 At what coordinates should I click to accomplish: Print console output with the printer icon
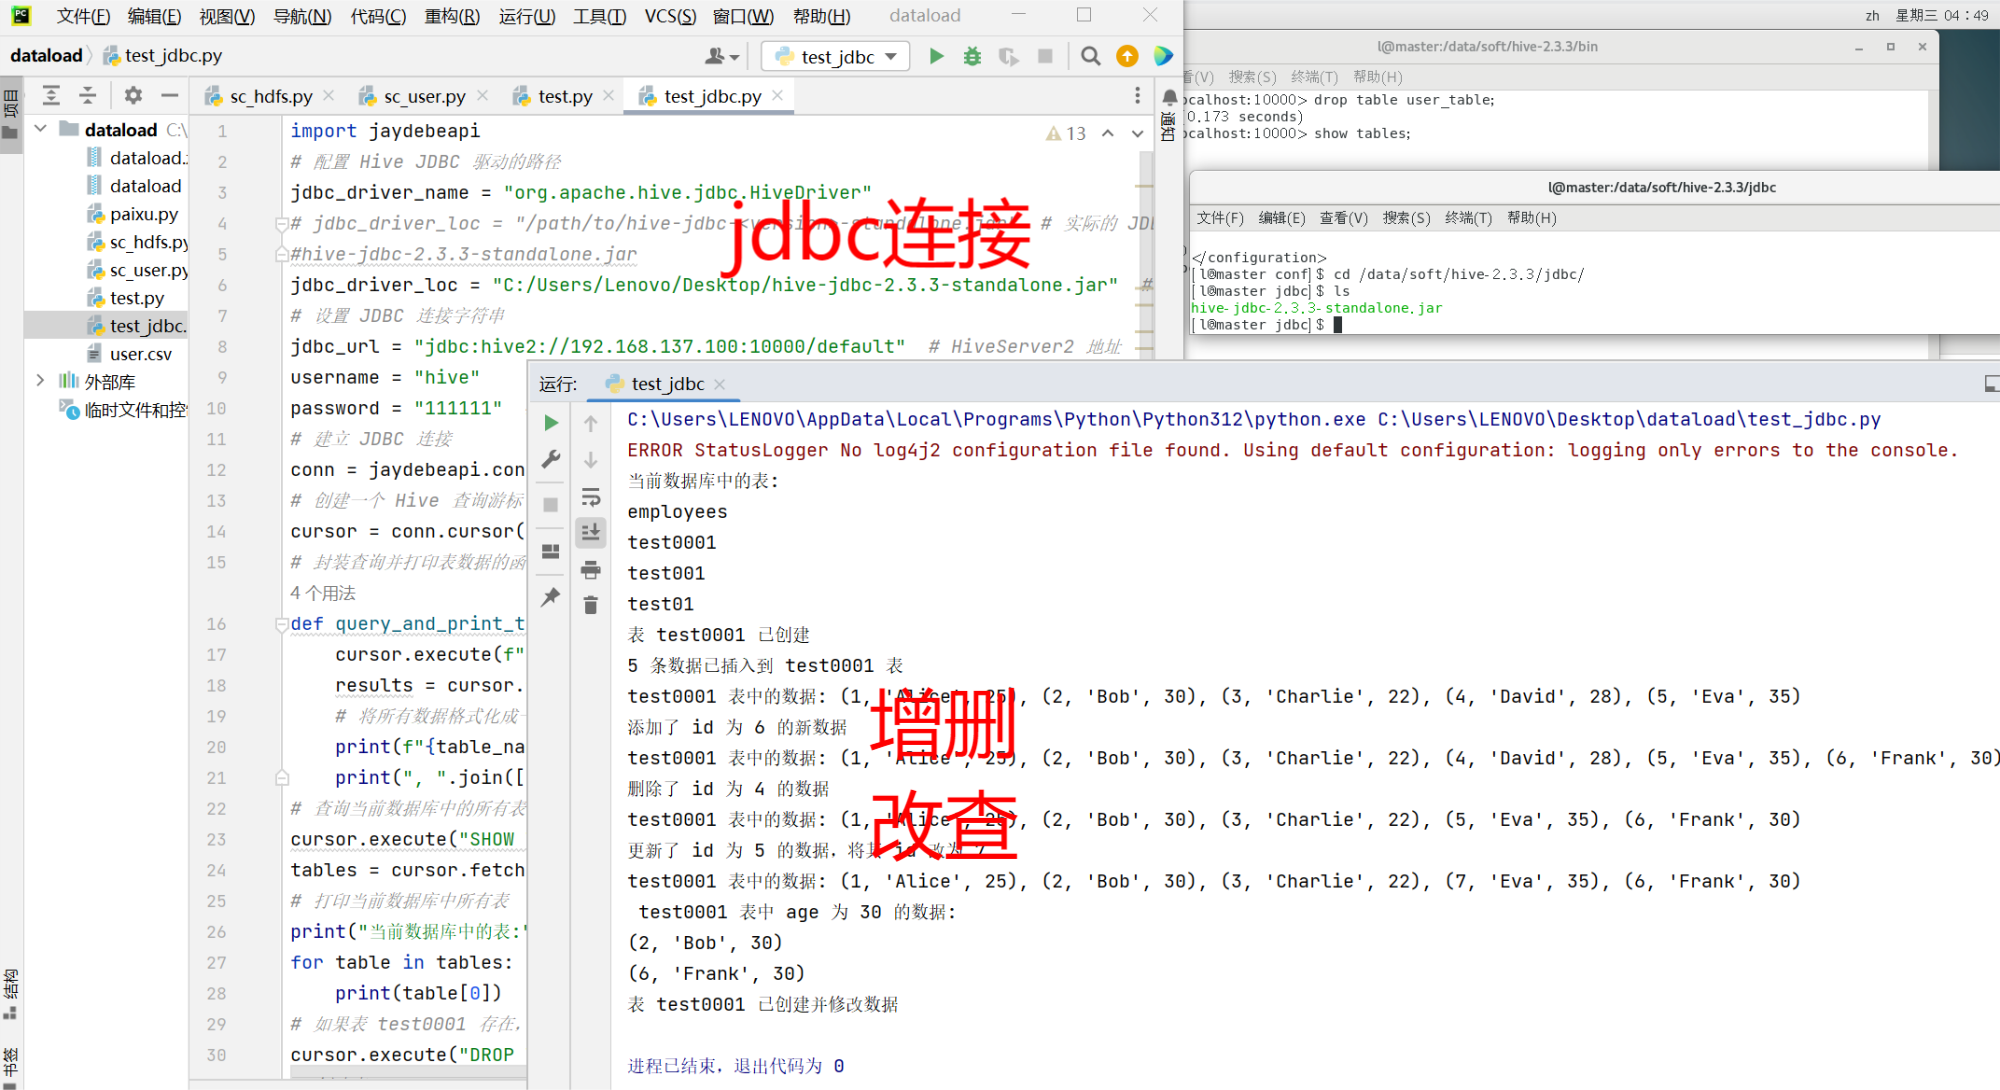[591, 570]
